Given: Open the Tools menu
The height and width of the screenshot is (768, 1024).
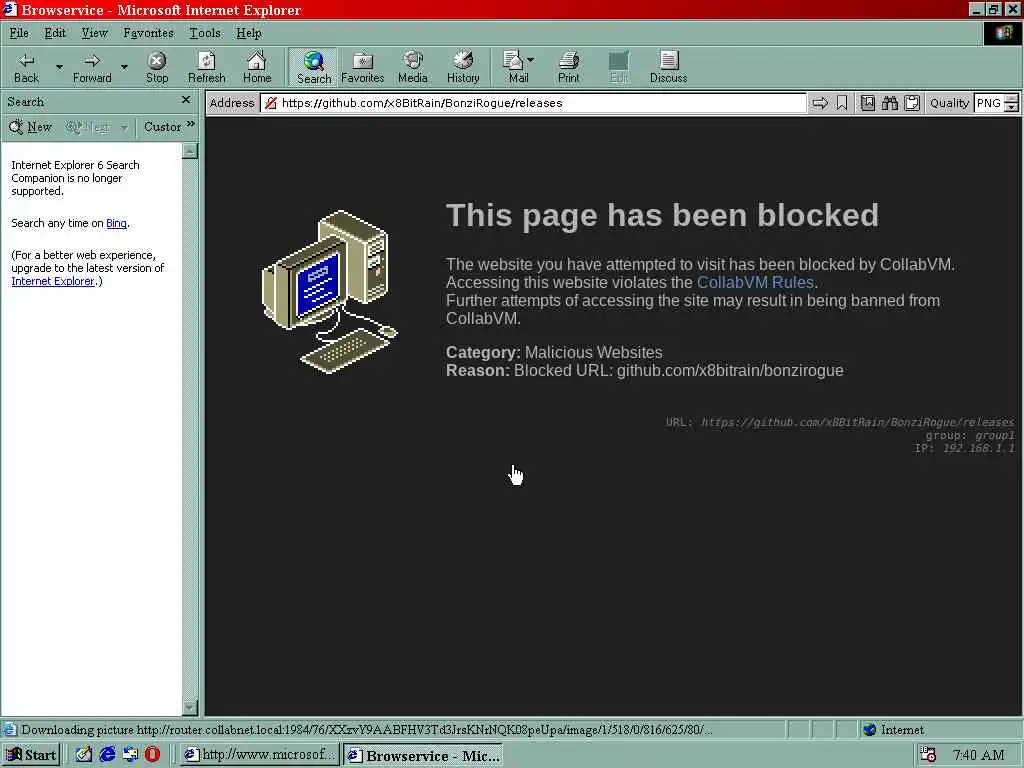Looking at the screenshot, I should coord(204,33).
